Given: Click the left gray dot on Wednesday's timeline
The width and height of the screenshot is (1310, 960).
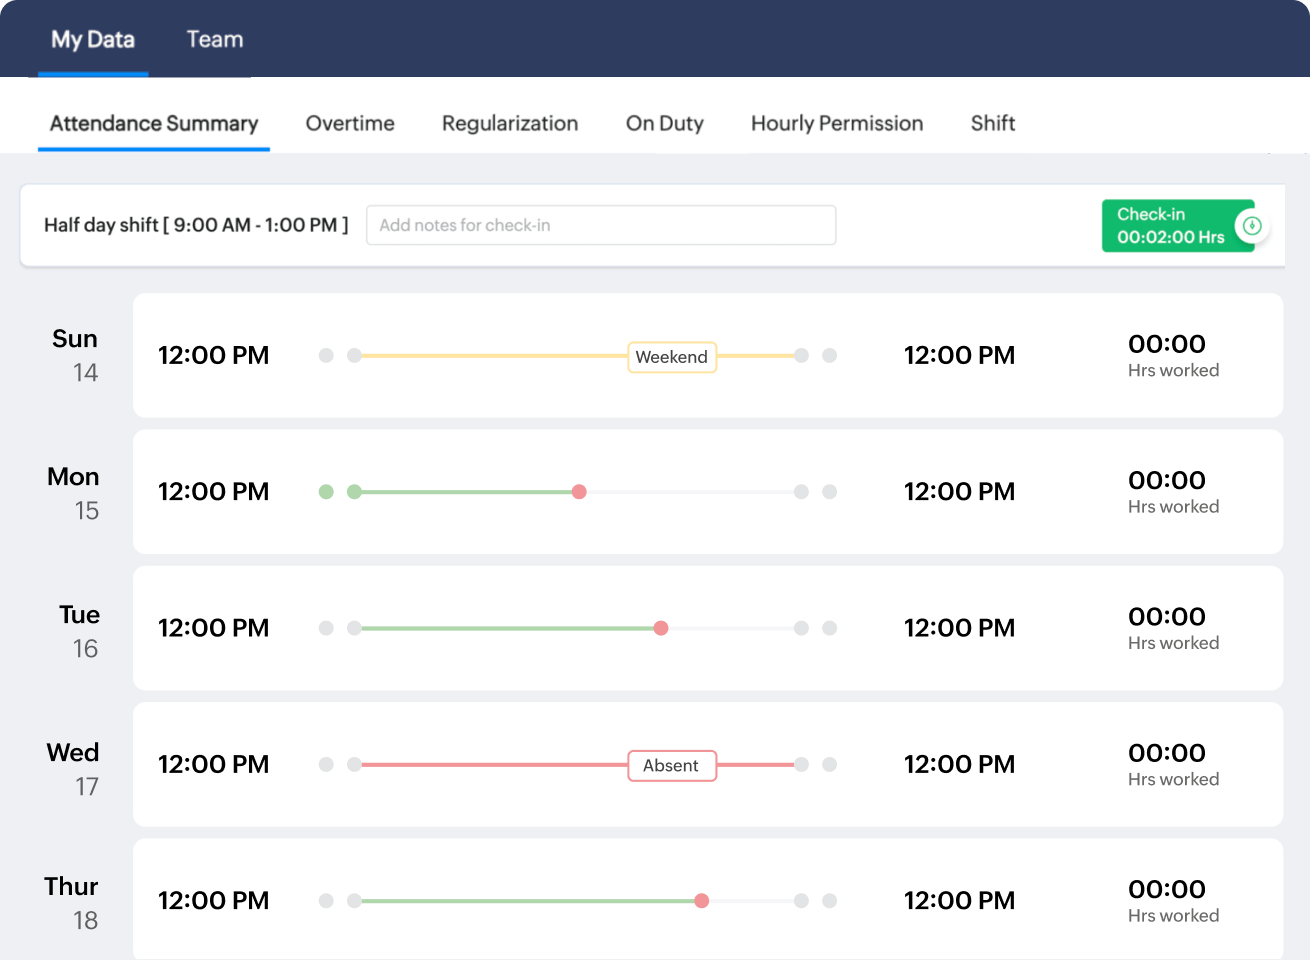Looking at the screenshot, I should (x=326, y=764).
